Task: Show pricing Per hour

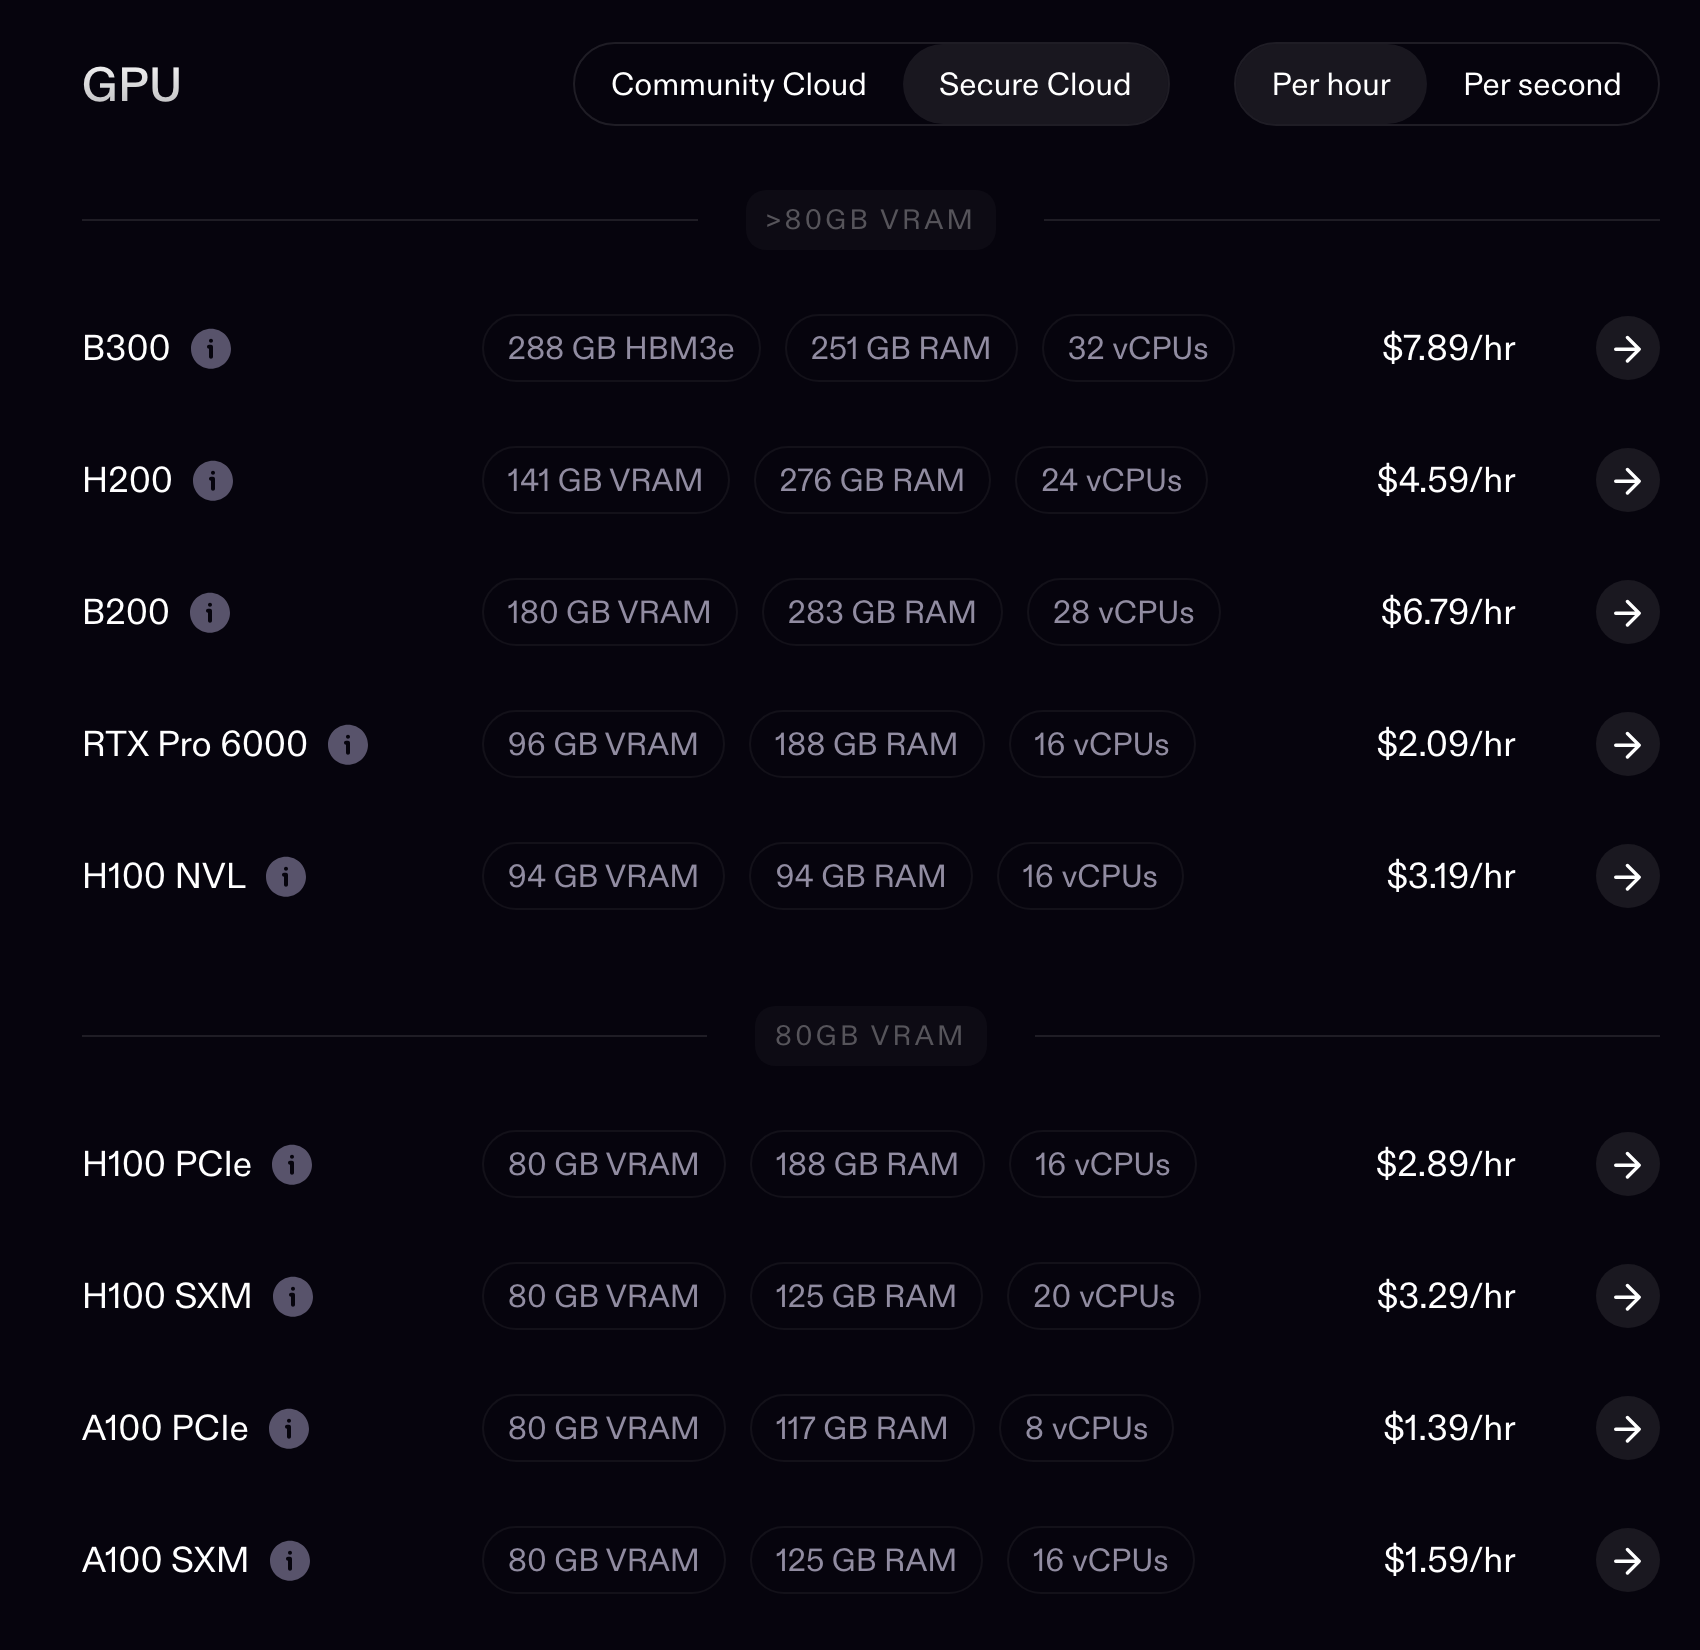Action: 1331,84
